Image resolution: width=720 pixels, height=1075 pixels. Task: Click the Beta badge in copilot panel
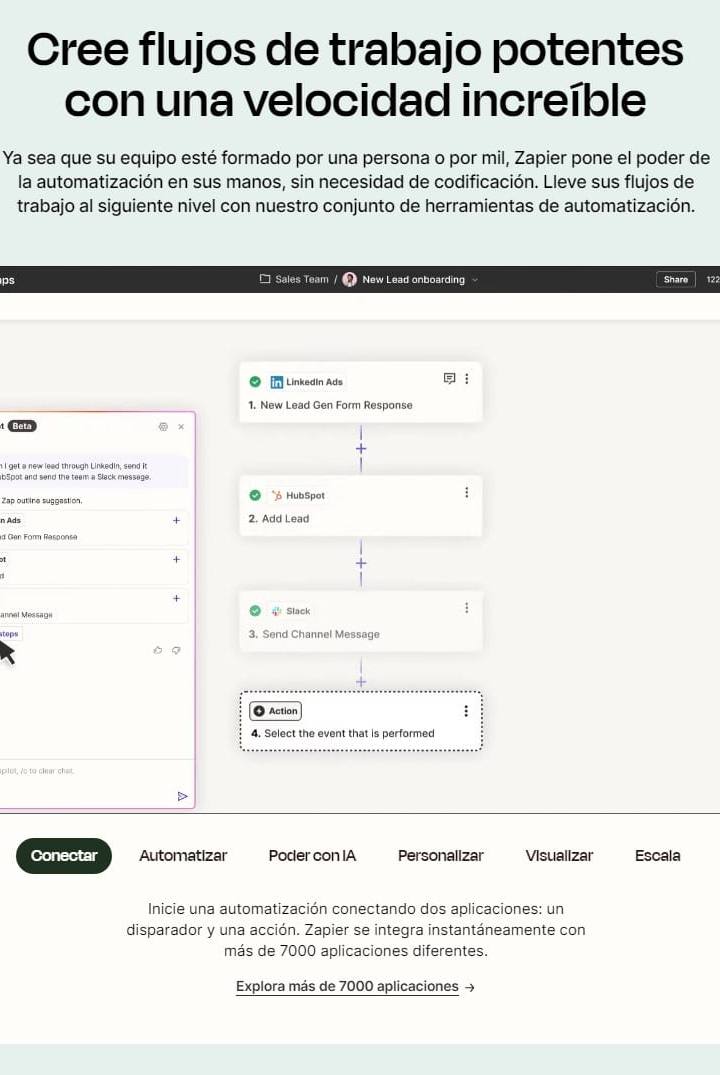(22, 426)
